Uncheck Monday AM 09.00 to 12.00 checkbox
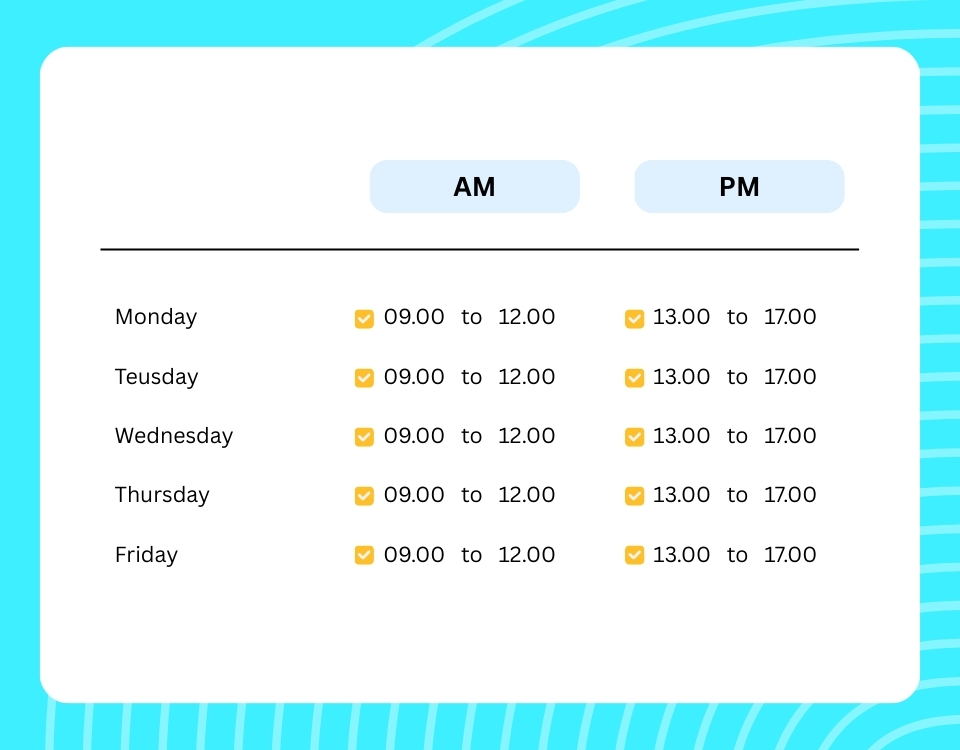The height and width of the screenshot is (750, 960). coord(364,318)
